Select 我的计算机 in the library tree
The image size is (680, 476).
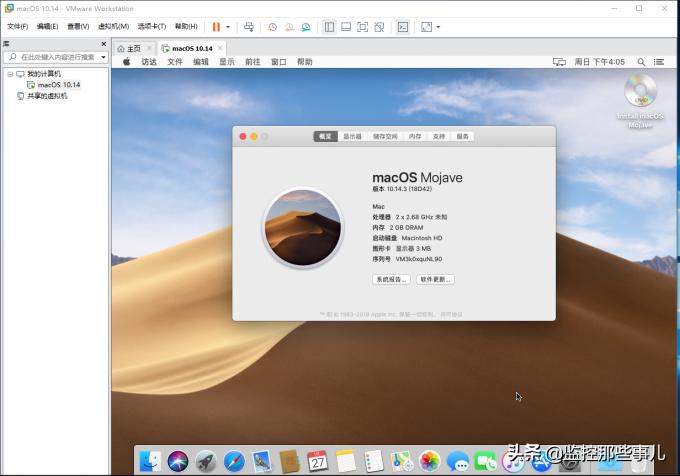(44, 74)
